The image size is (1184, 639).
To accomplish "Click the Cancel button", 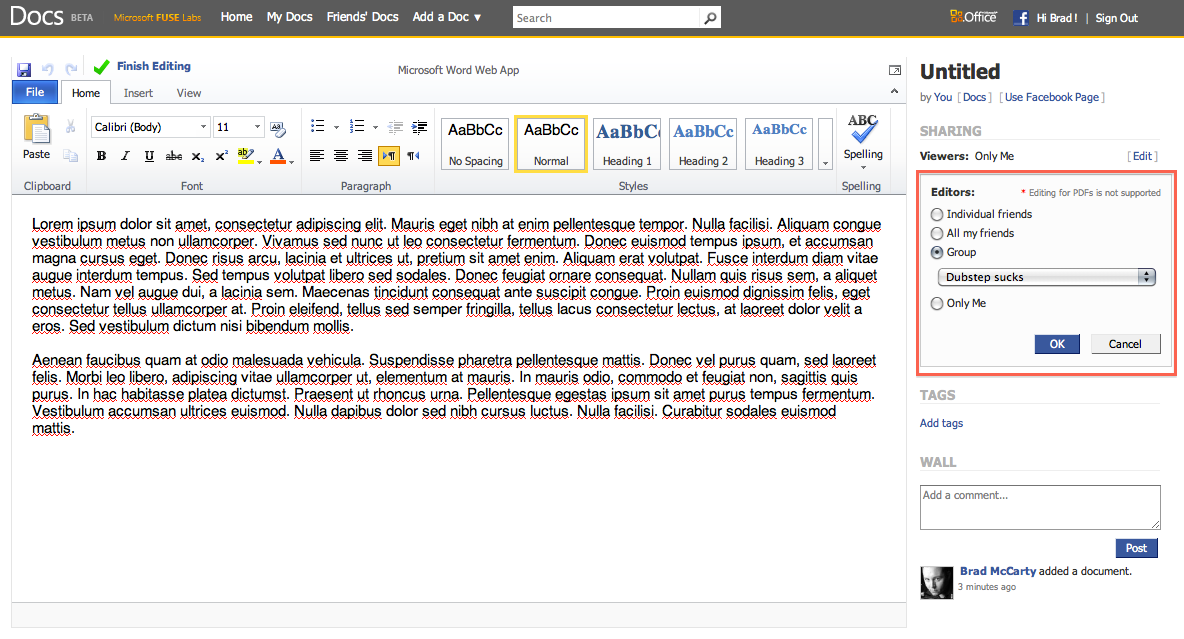I will point(1125,344).
